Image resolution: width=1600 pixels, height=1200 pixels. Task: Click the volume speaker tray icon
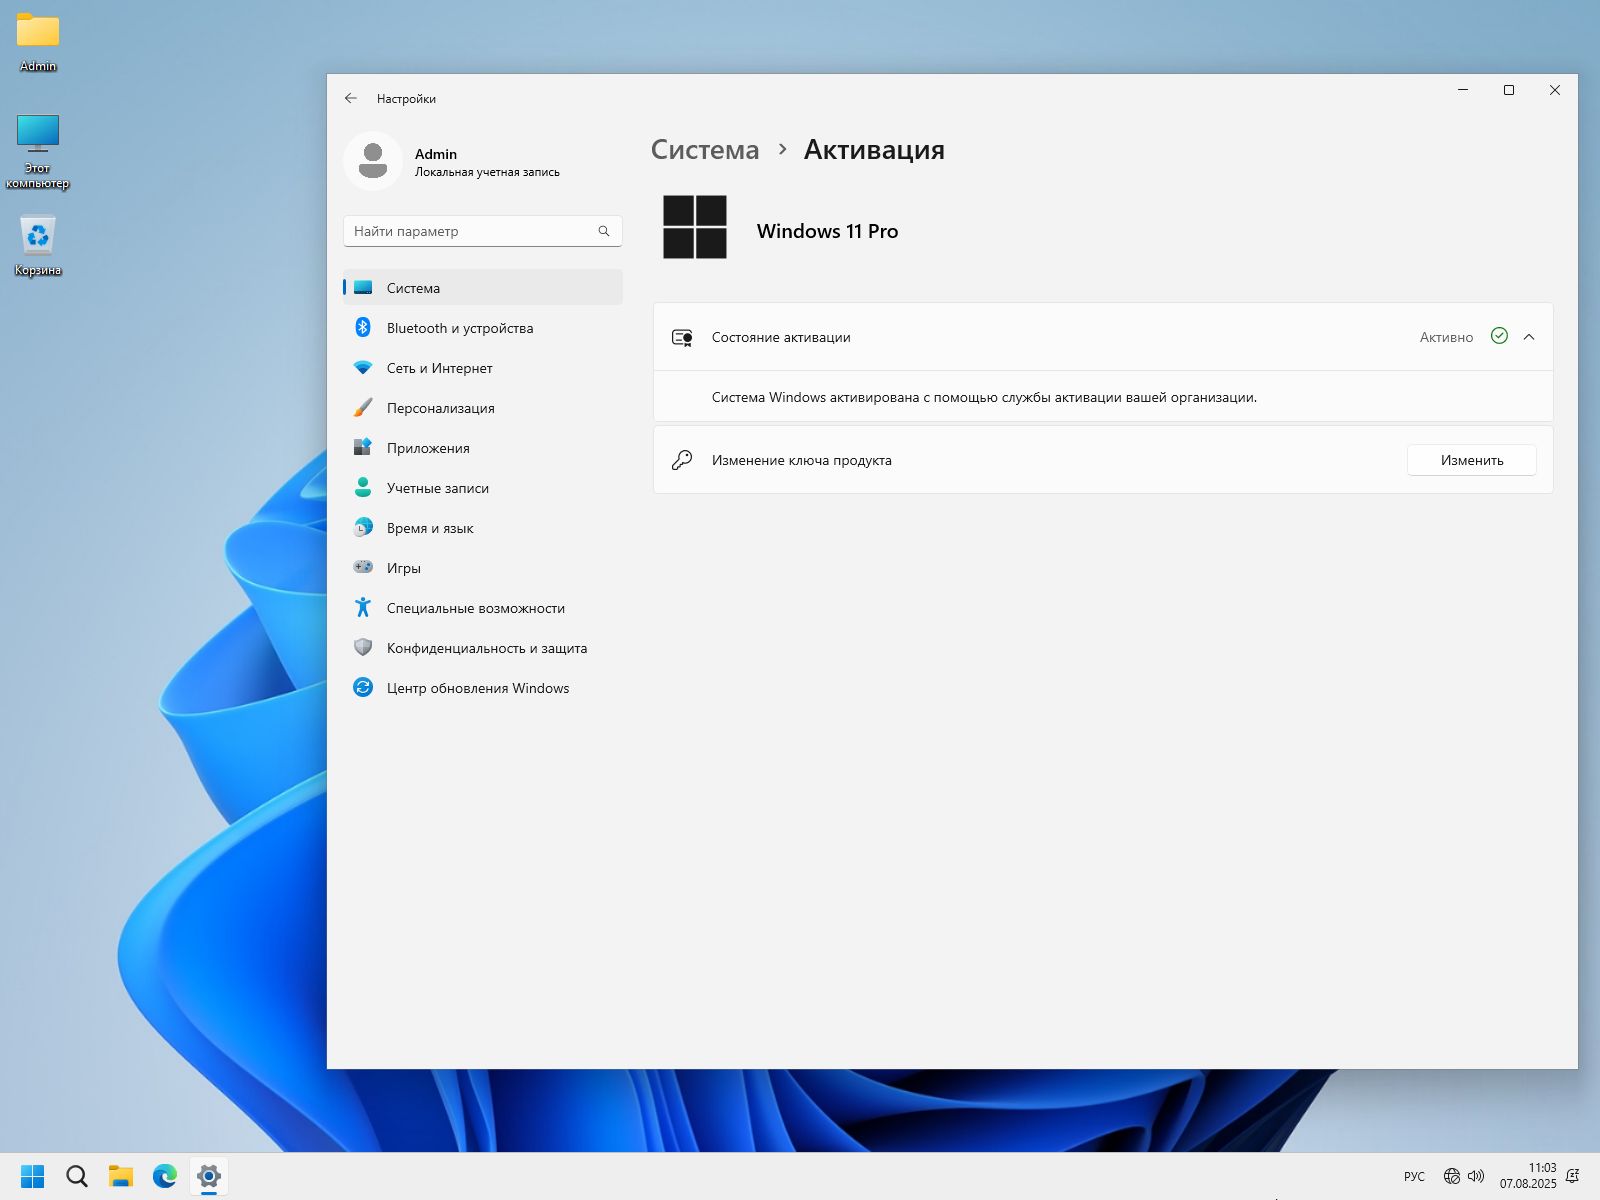pyautogui.click(x=1476, y=1176)
